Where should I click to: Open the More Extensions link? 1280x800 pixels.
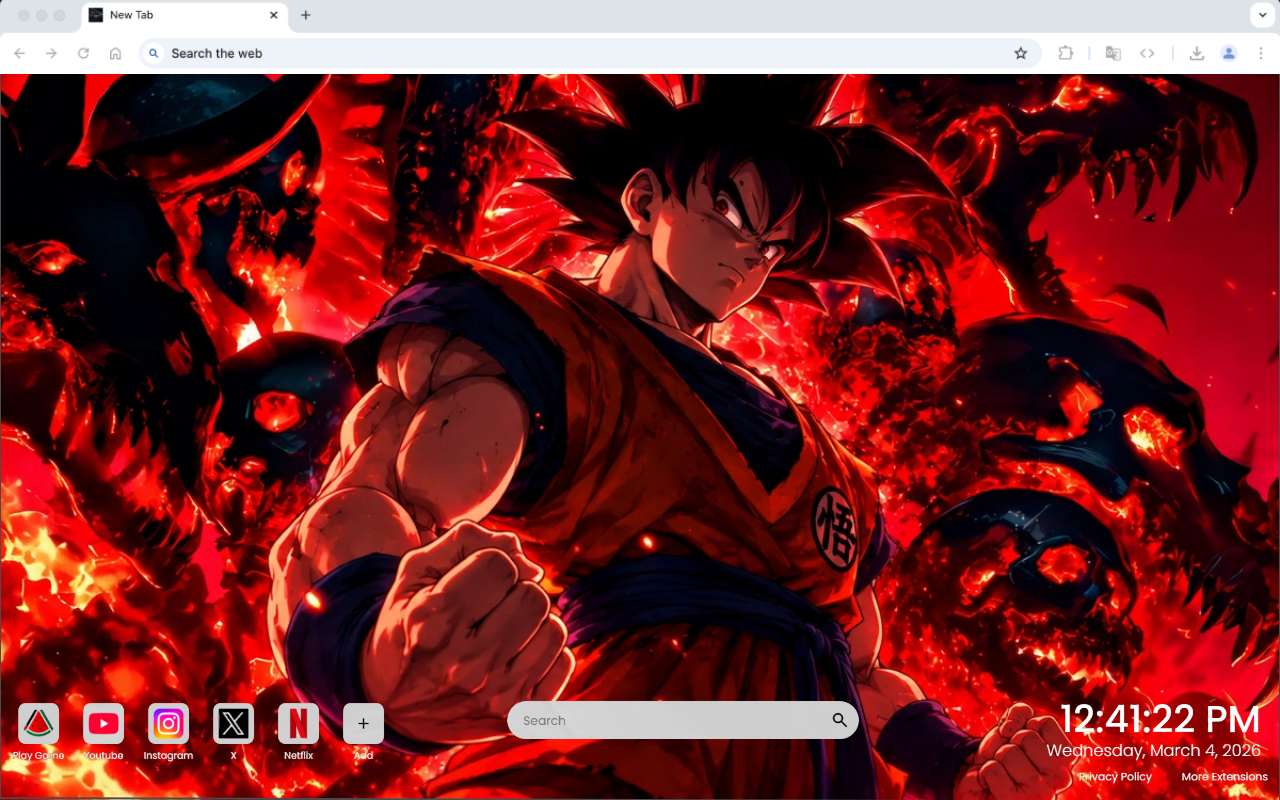pyautogui.click(x=1224, y=777)
